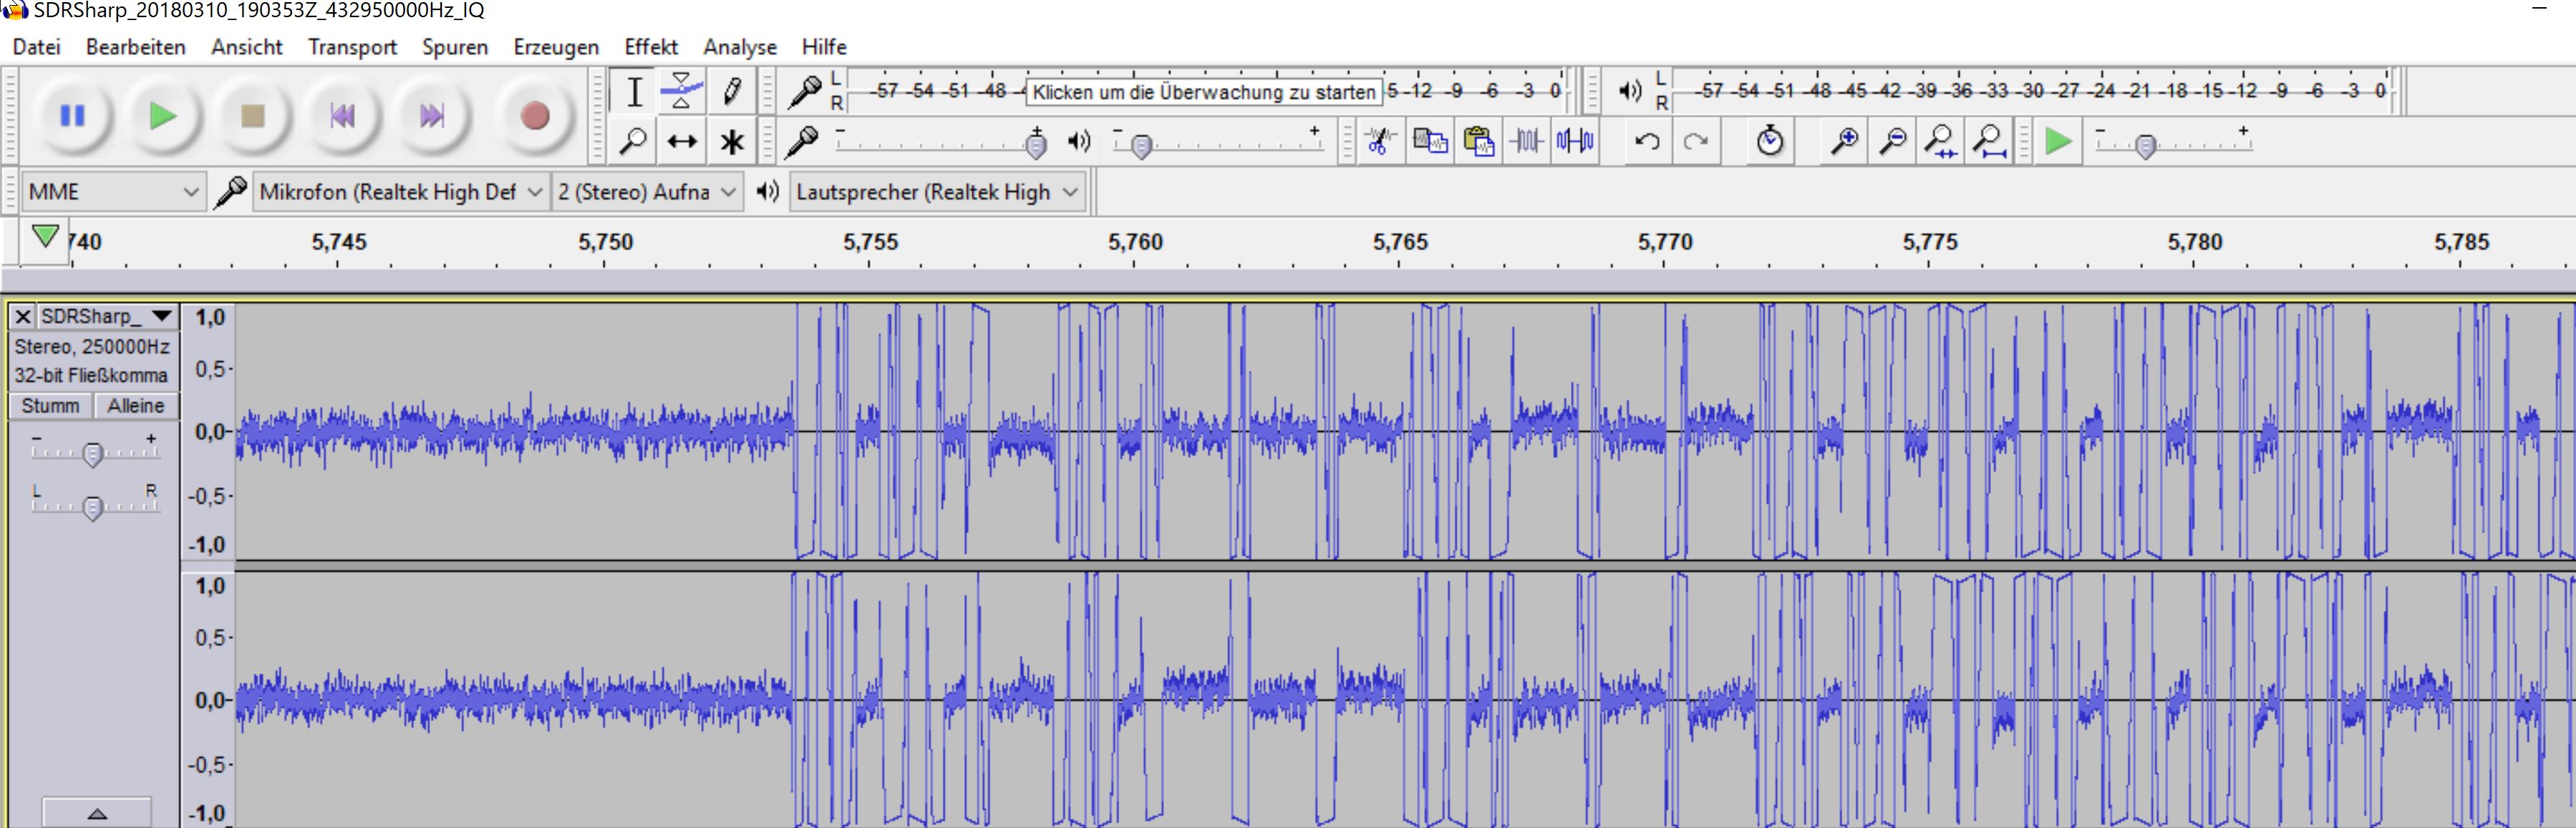
Task: Click the Copy icon in edit toolbar
Action: pos(1430,141)
